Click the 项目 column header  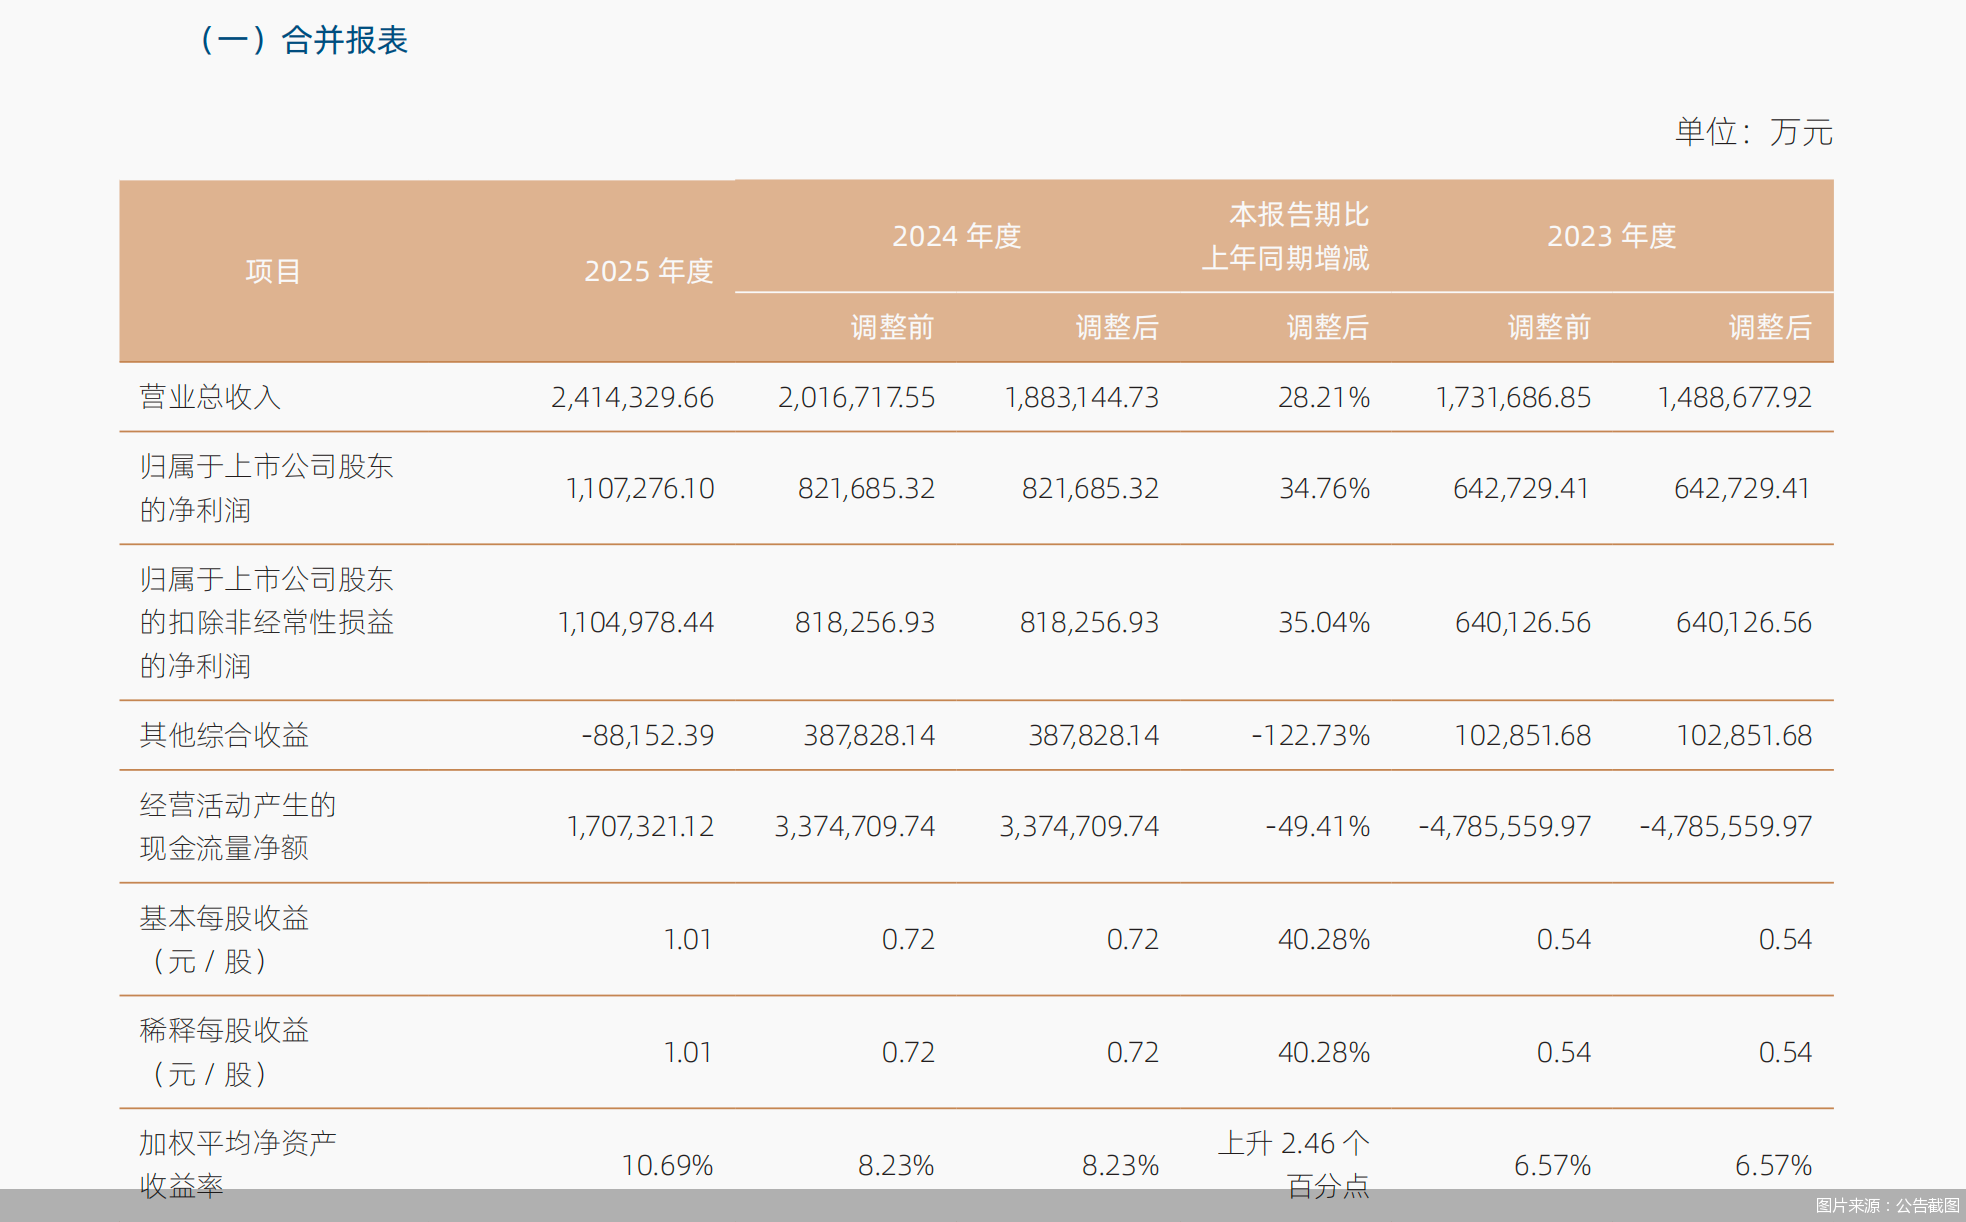[x=272, y=271]
